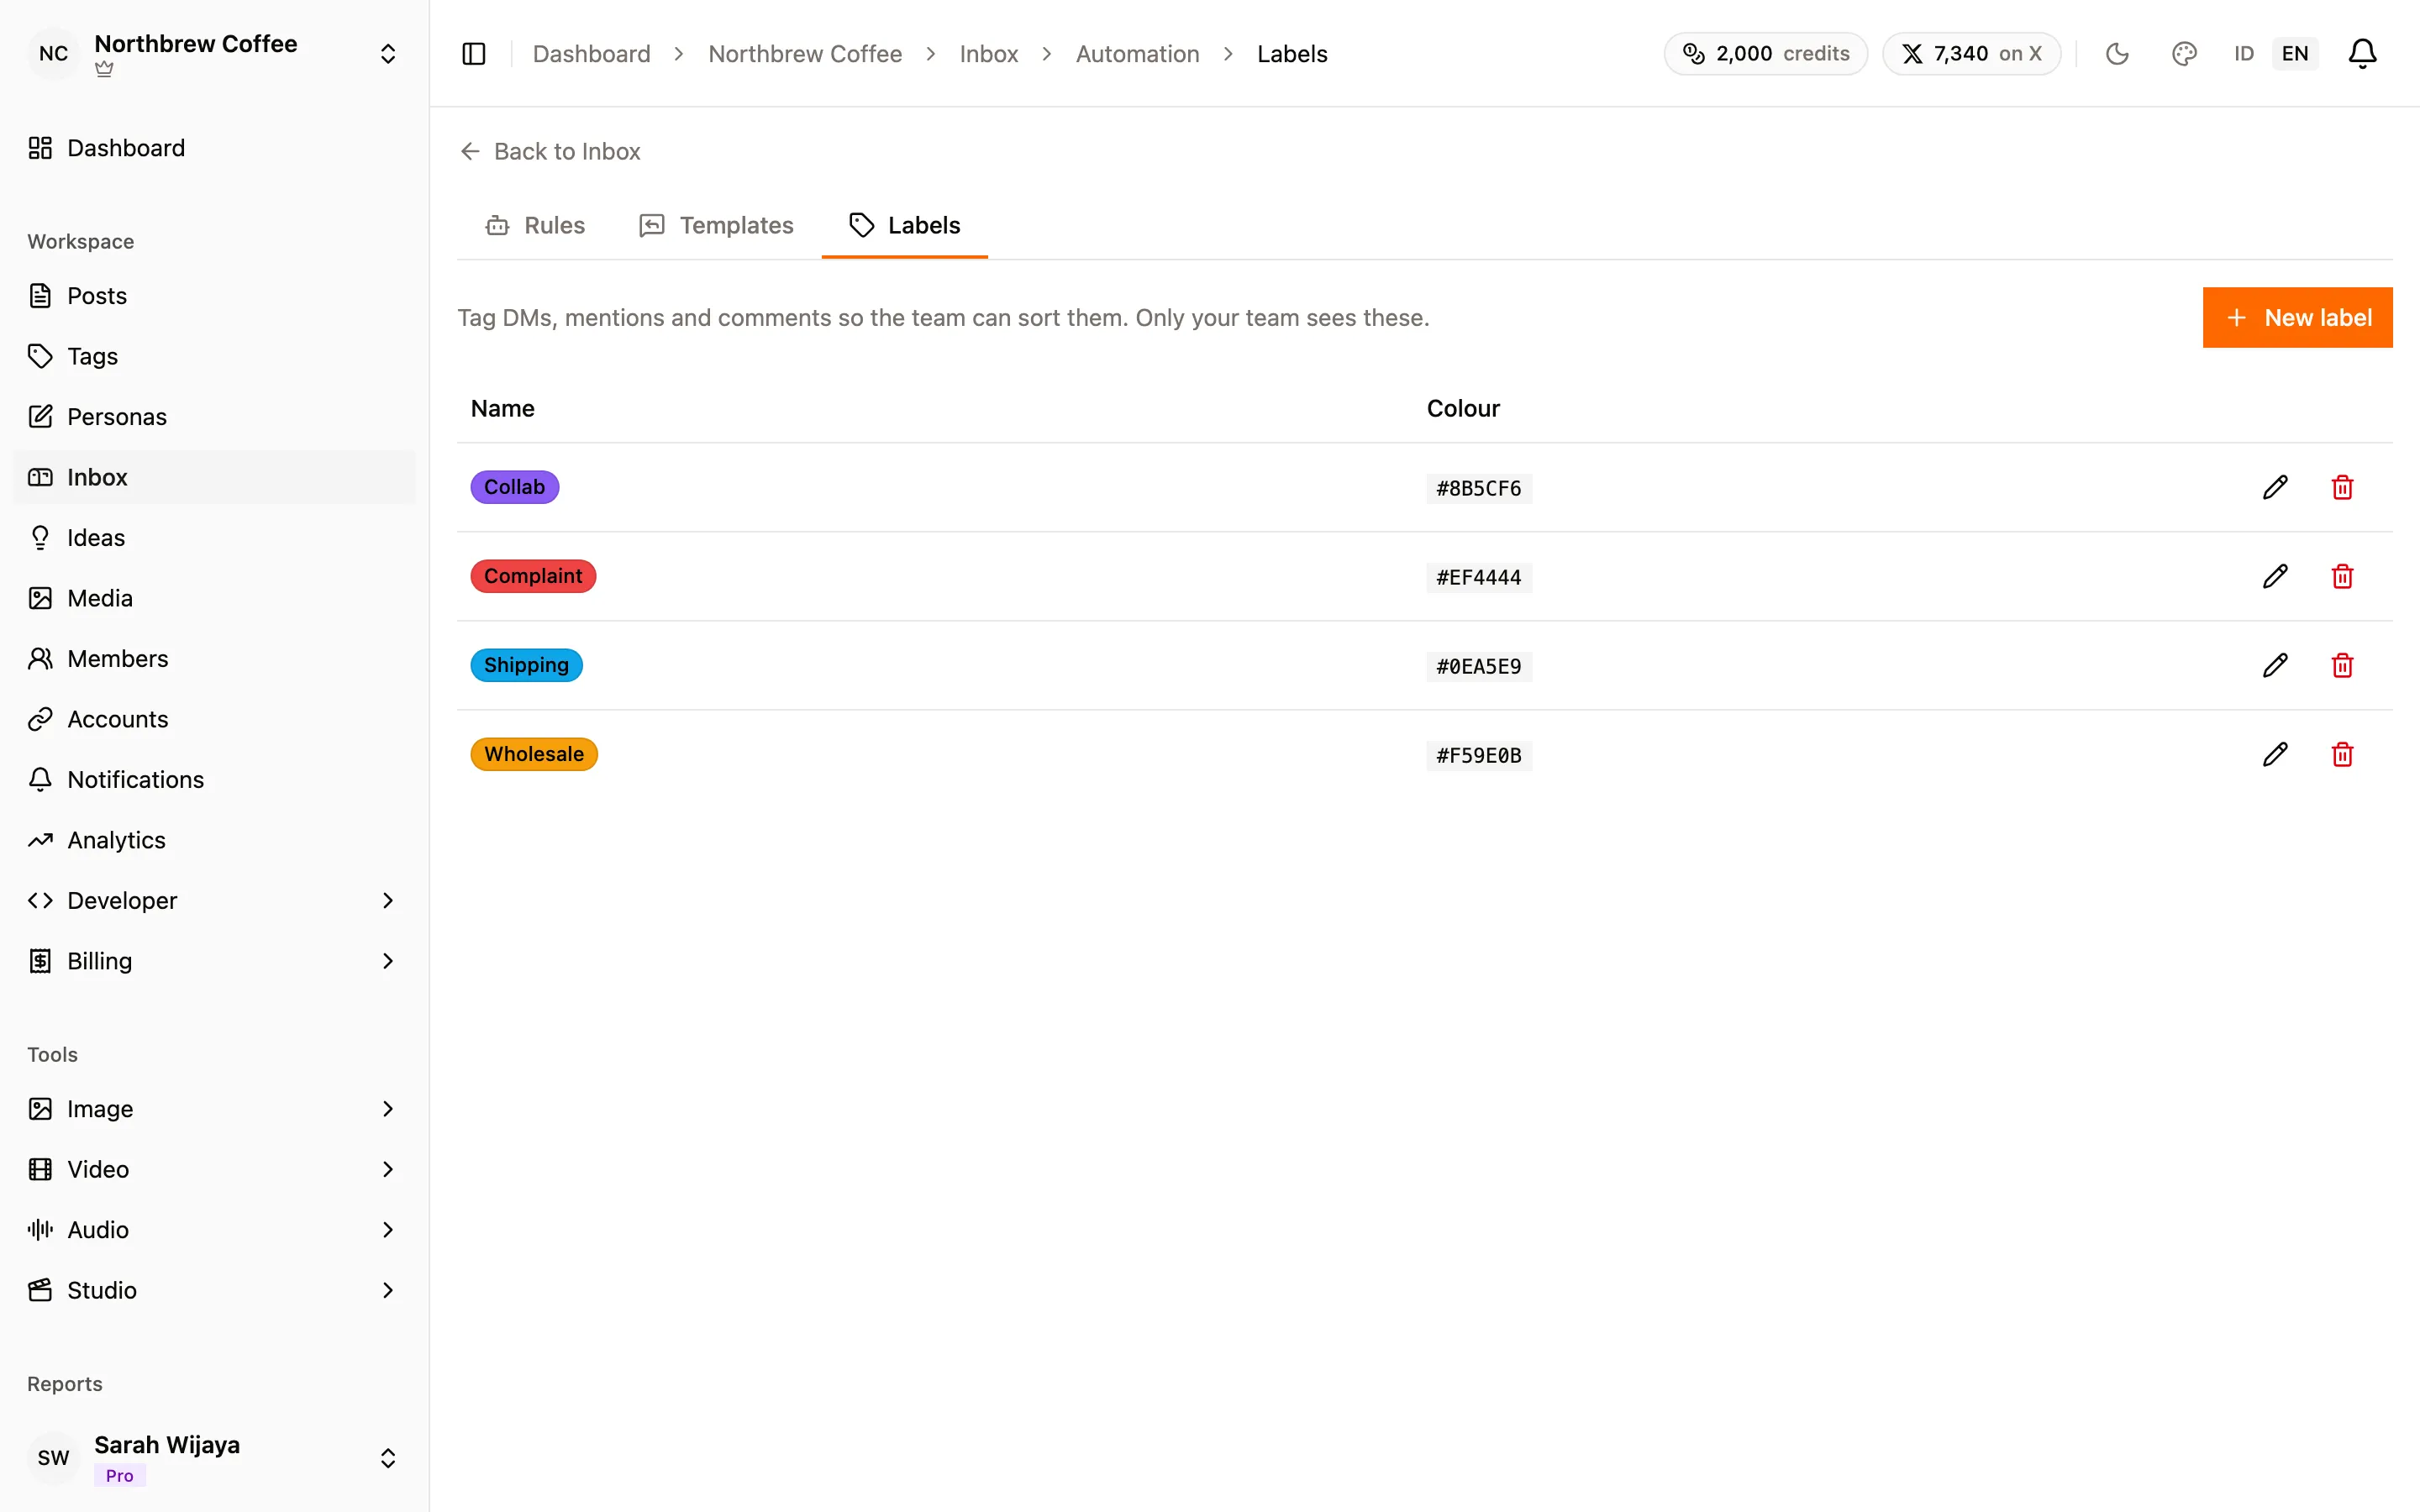Image resolution: width=2420 pixels, height=1512 pixels.
Task: Click the 7,340 on X pill
Action: pyautogui.click(x=1971, y=54)
